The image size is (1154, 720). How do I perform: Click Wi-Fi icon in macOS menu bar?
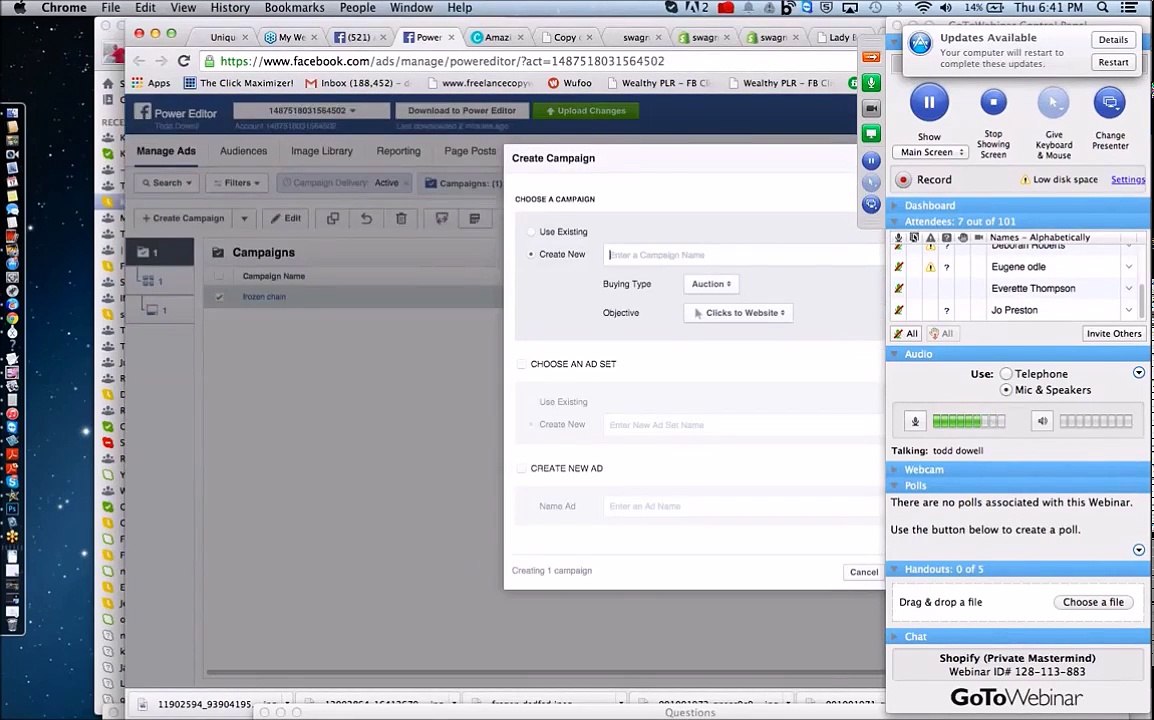click(x=922, y=7)
